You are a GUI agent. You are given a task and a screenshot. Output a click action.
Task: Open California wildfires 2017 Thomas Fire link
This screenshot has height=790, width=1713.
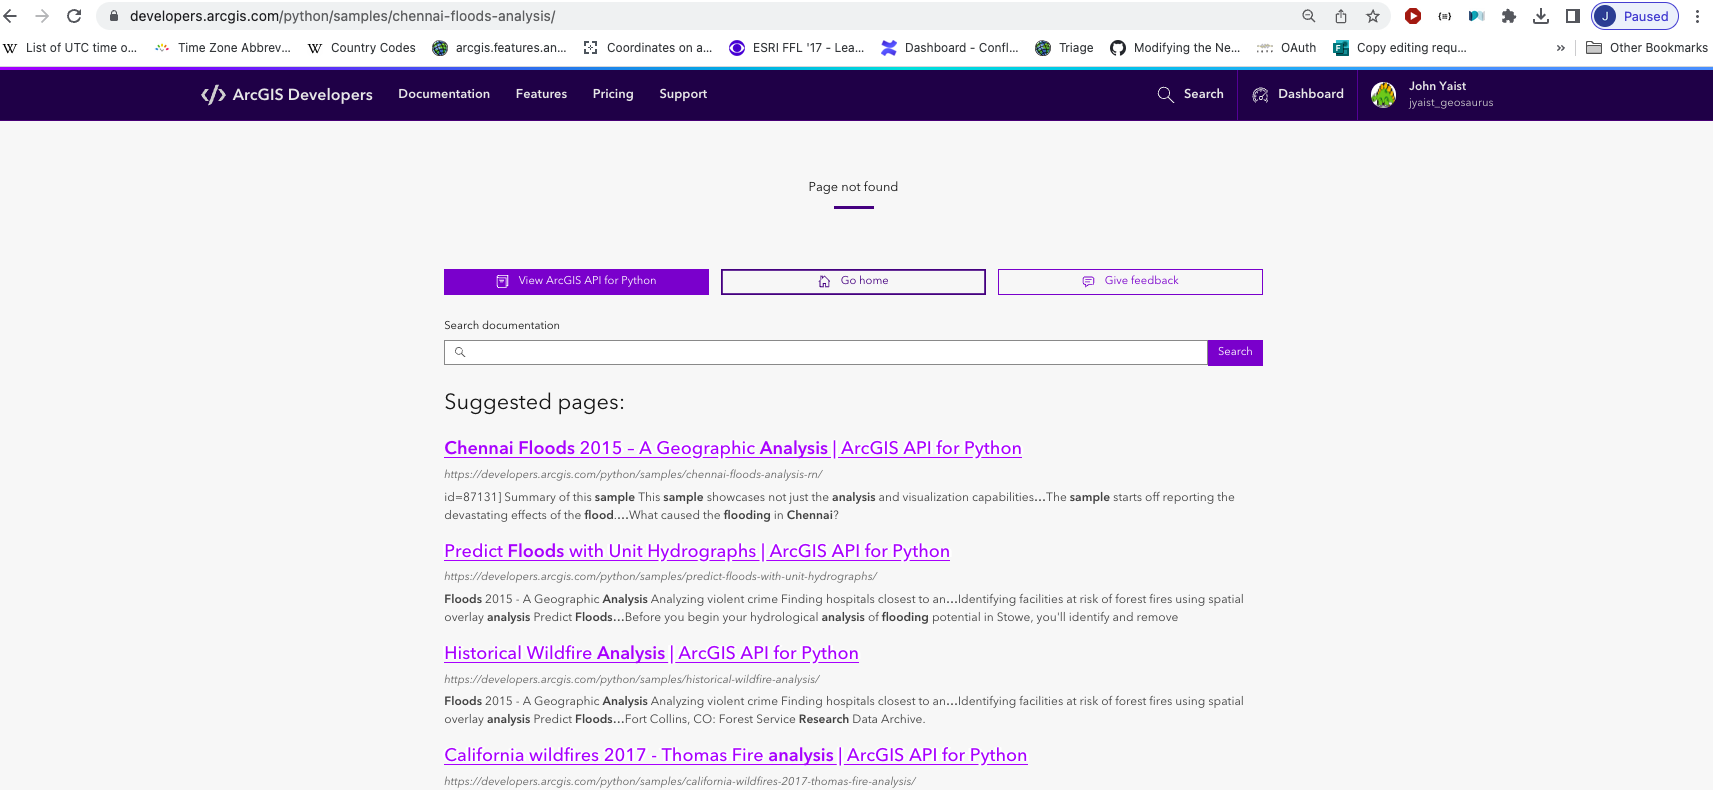point(736,755)
